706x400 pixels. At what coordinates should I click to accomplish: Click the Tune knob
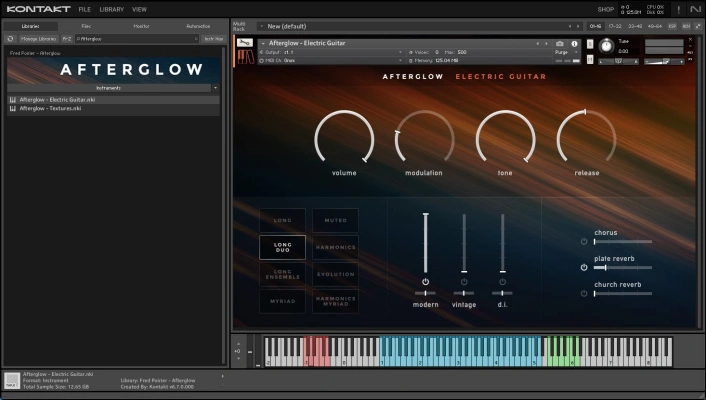click(x=606, y=45)
